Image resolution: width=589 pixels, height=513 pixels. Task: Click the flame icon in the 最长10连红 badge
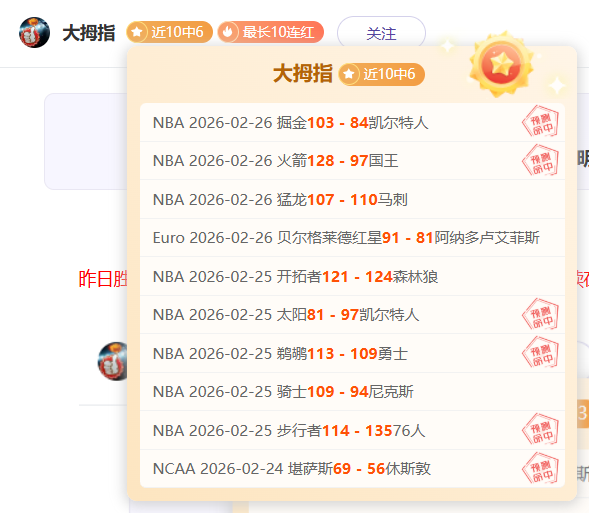pos(228,32)
